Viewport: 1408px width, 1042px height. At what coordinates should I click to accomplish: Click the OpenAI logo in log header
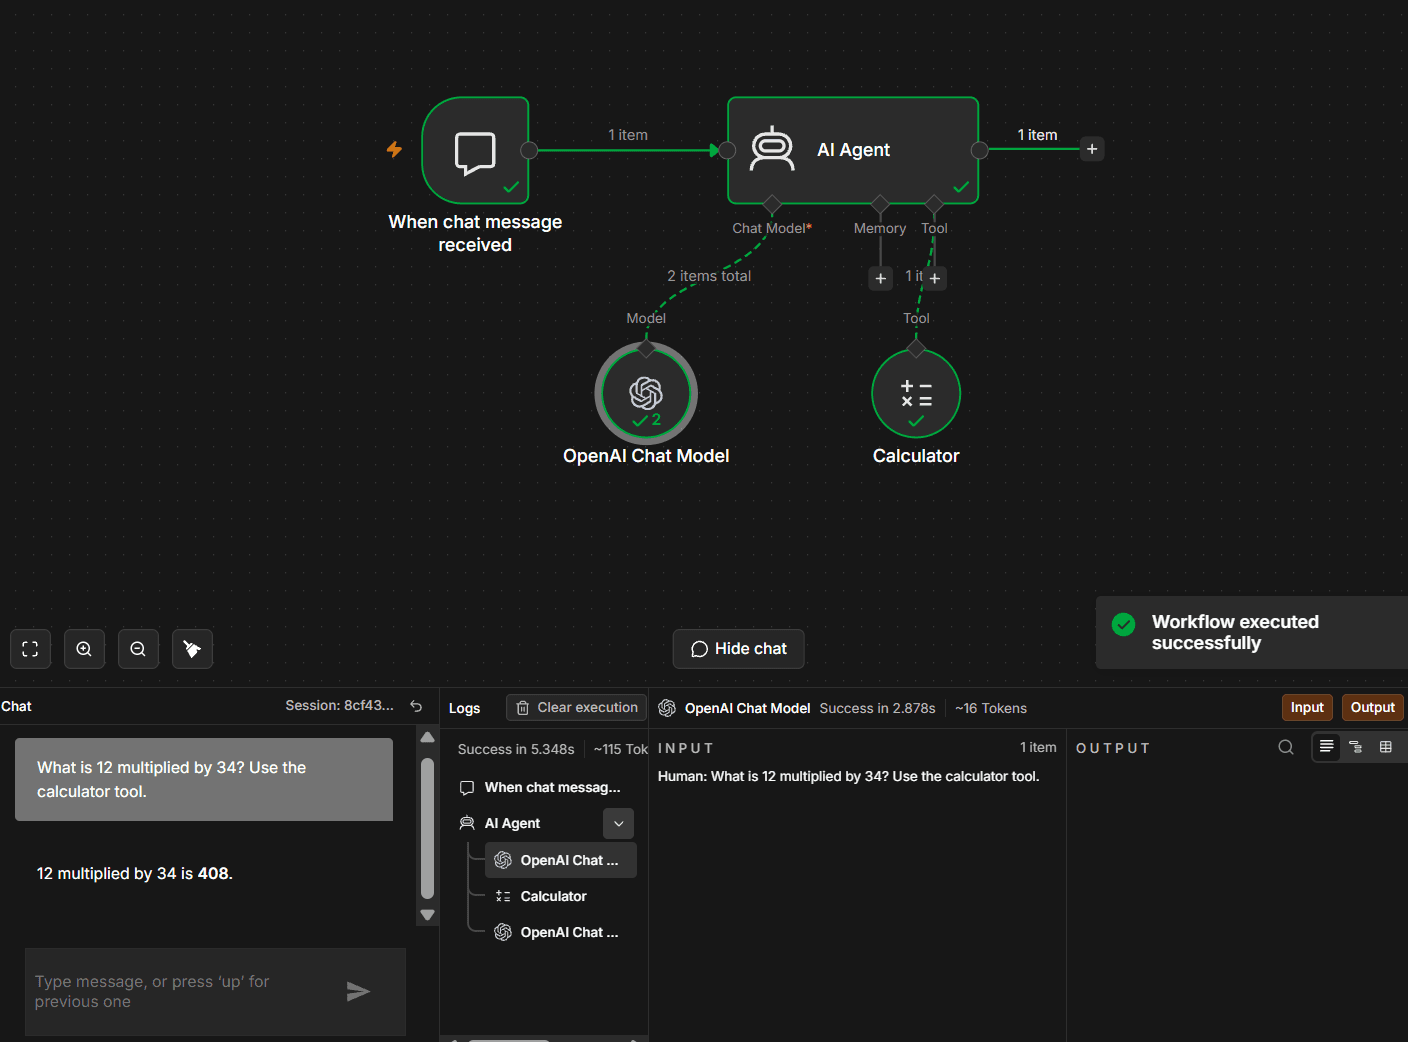667,708
